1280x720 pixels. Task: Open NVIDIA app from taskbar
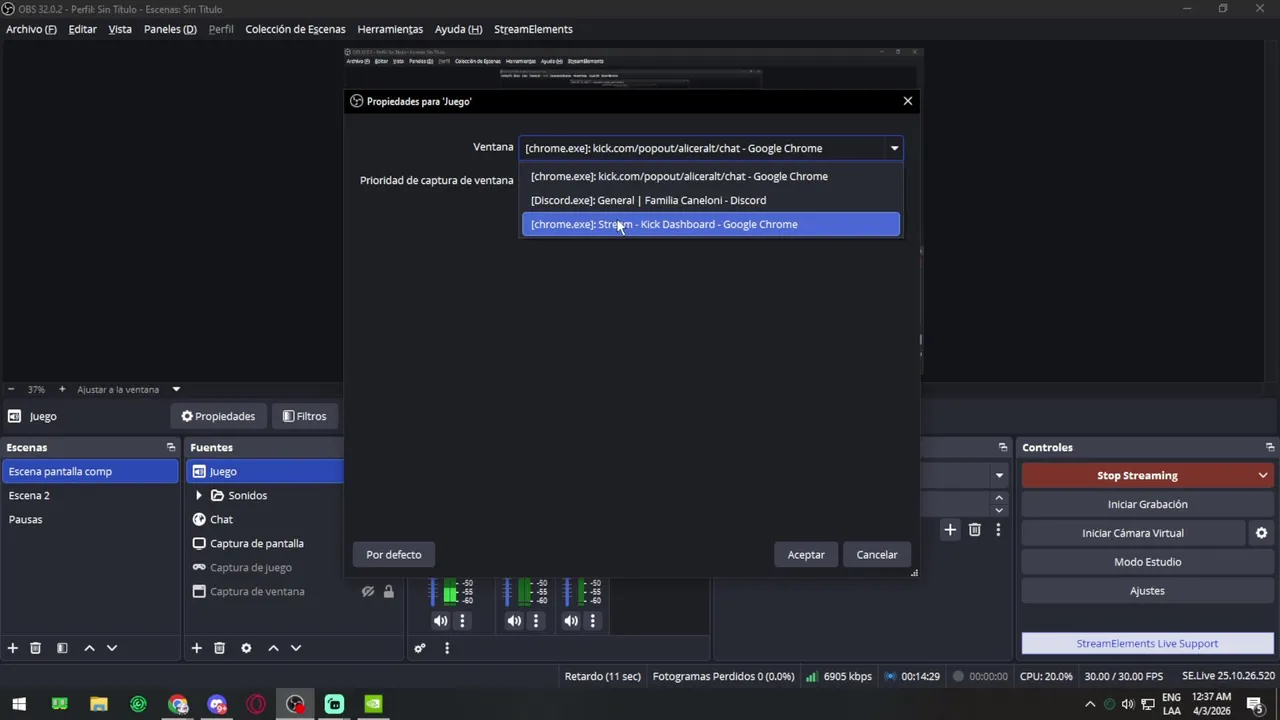tap(373, 704)
